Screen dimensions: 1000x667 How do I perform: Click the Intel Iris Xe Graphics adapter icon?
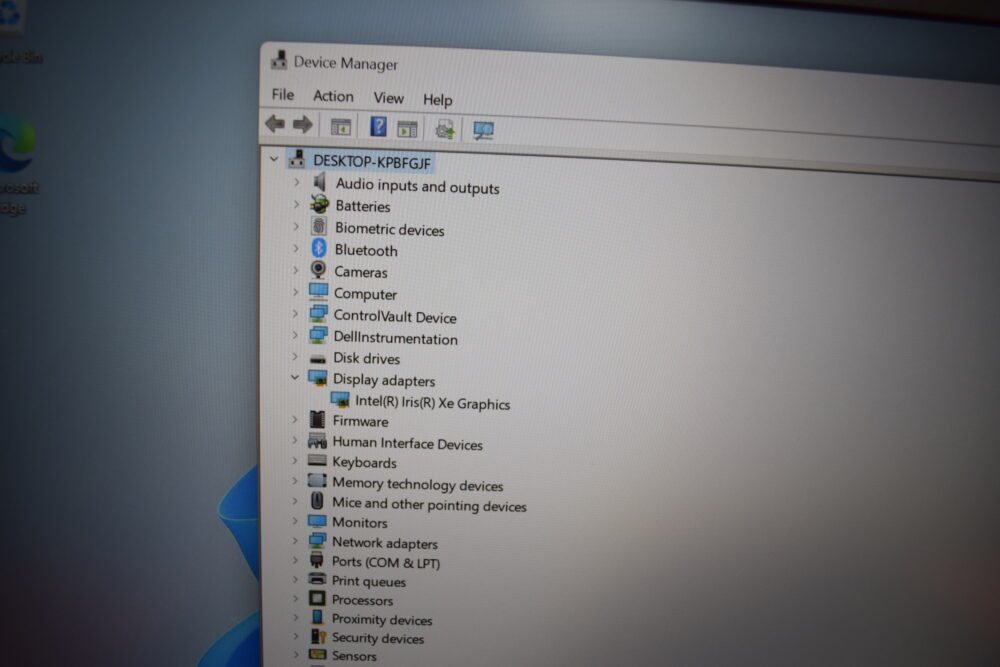(x=340, y=400)
